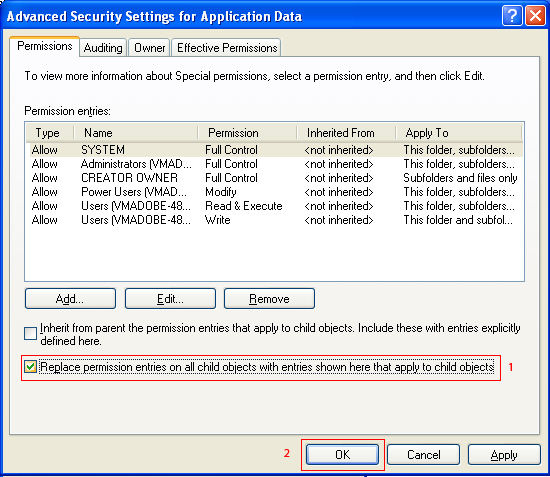Viewport: 550px width, 477px height.
Task: Click the Remove button
Action: click(269, 299)
